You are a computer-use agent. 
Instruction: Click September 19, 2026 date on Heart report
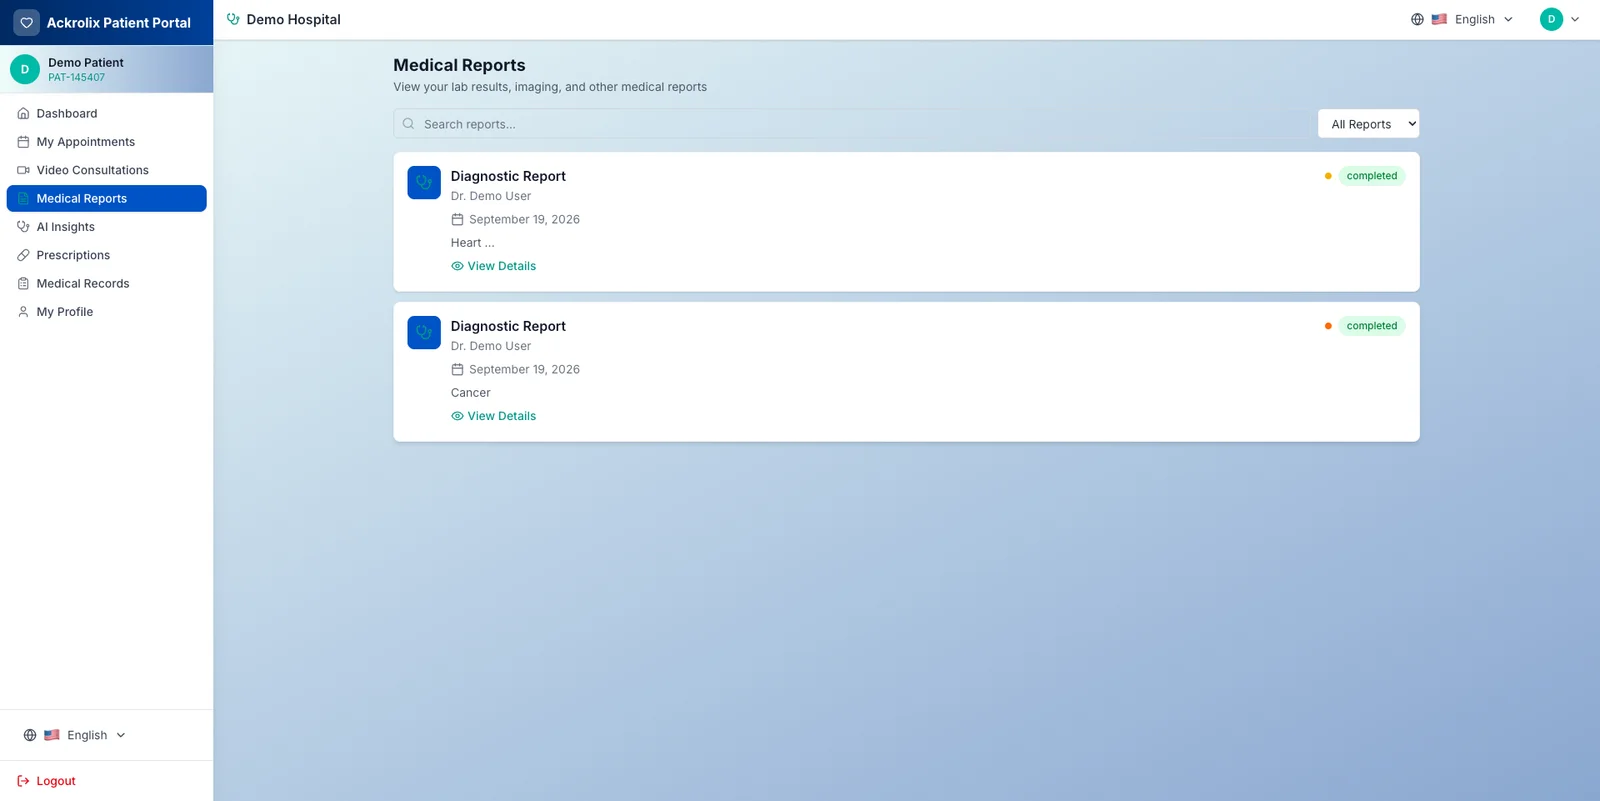(x=525, y=220)
